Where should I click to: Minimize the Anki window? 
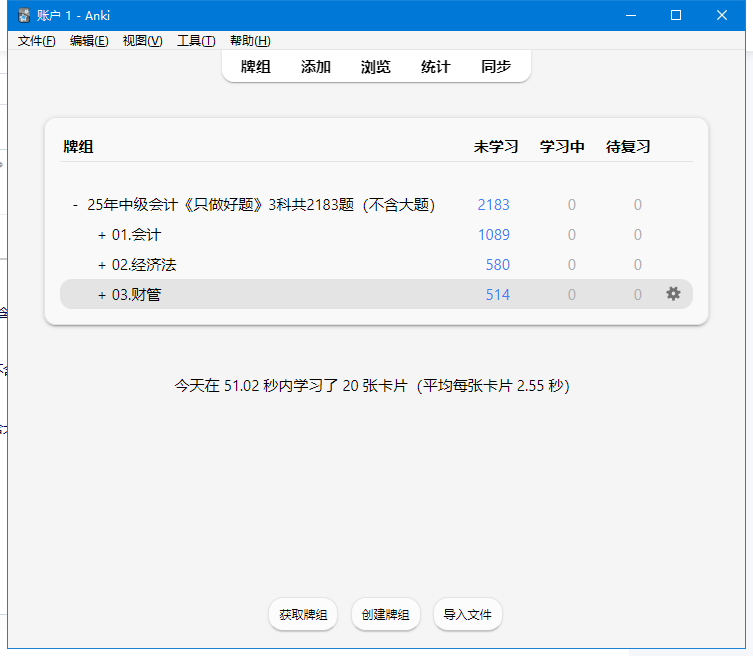click(631, 15)
